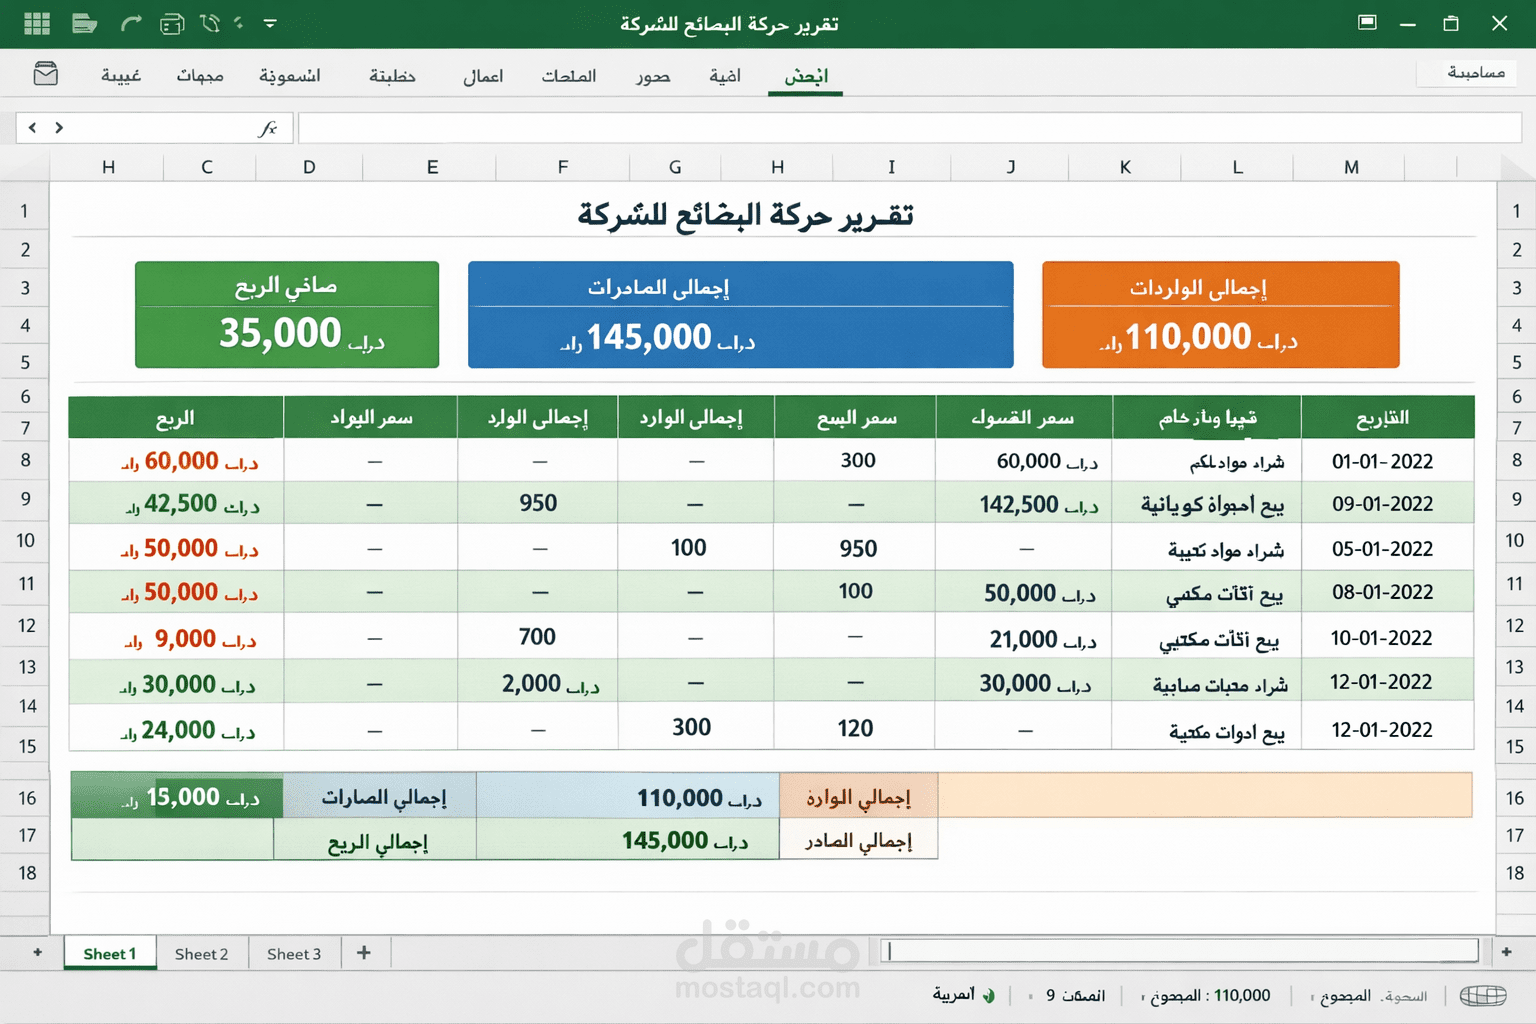
Task: Add a new sheet with plus after Sheet 3
Action: tap(364, 952)
